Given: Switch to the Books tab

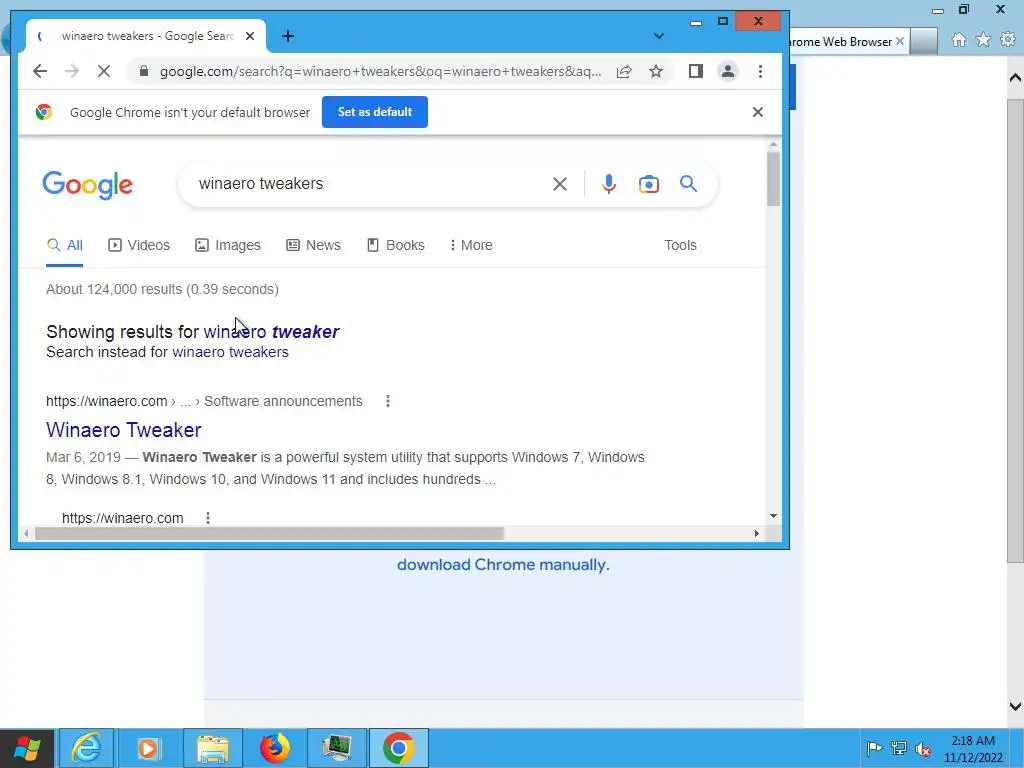Looking at the screenshot, I should tap(396, 246).
